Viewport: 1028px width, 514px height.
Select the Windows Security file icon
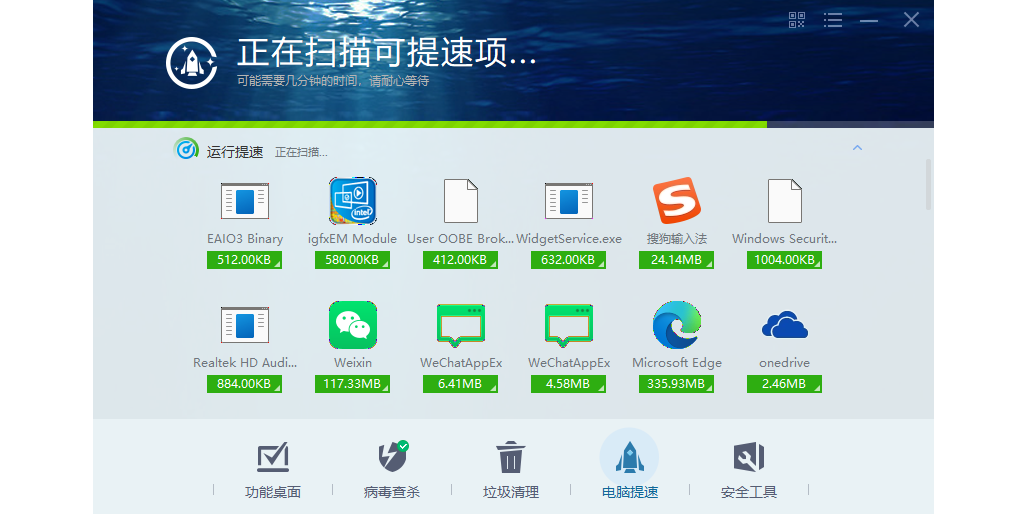(x=785, y=201)
